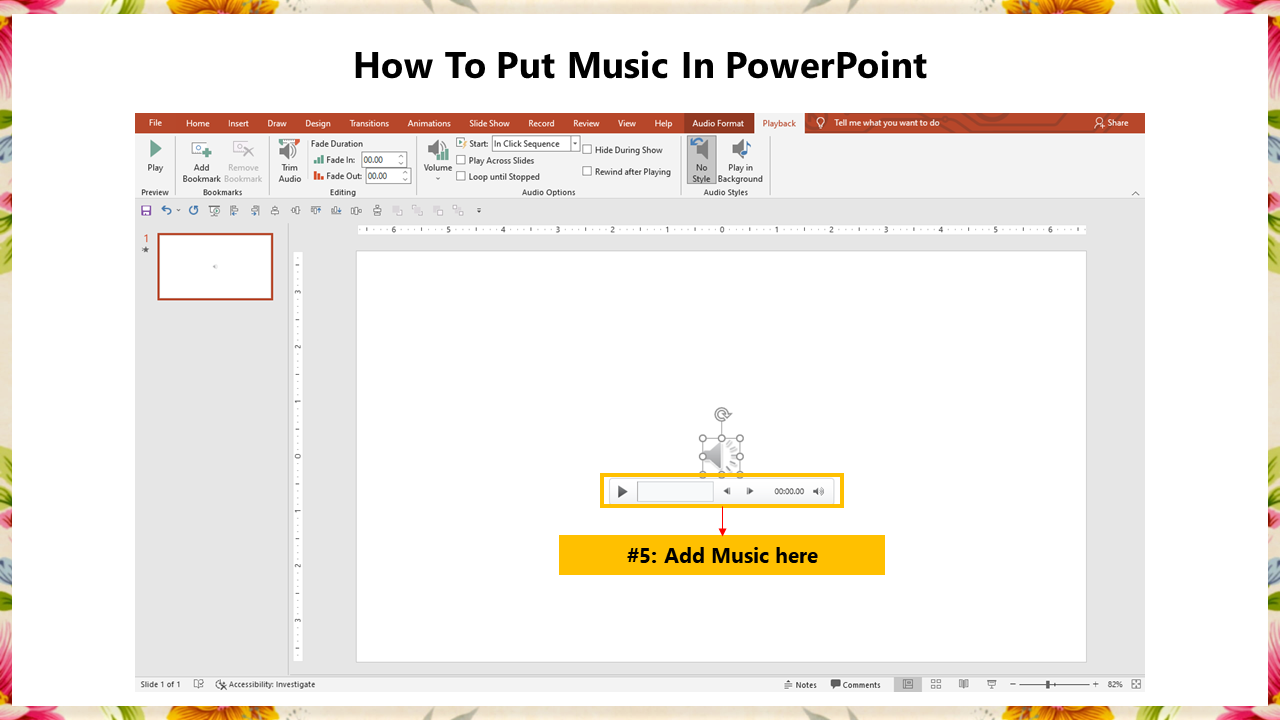The width and height of the screenshot is (1280, 720).
Task: Open the File menu tab
Action: 155,123
